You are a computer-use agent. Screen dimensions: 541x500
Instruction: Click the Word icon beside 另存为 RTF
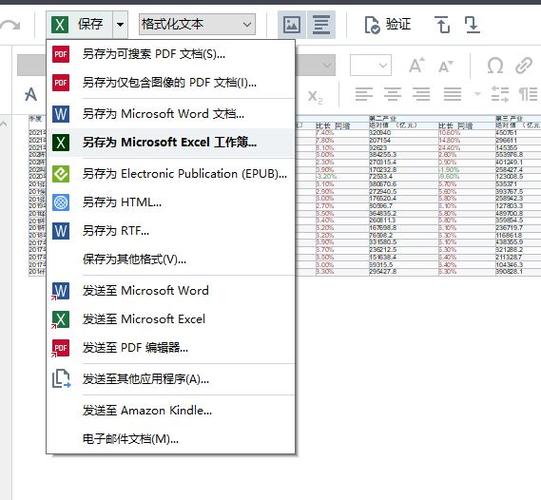pos(61,231)
